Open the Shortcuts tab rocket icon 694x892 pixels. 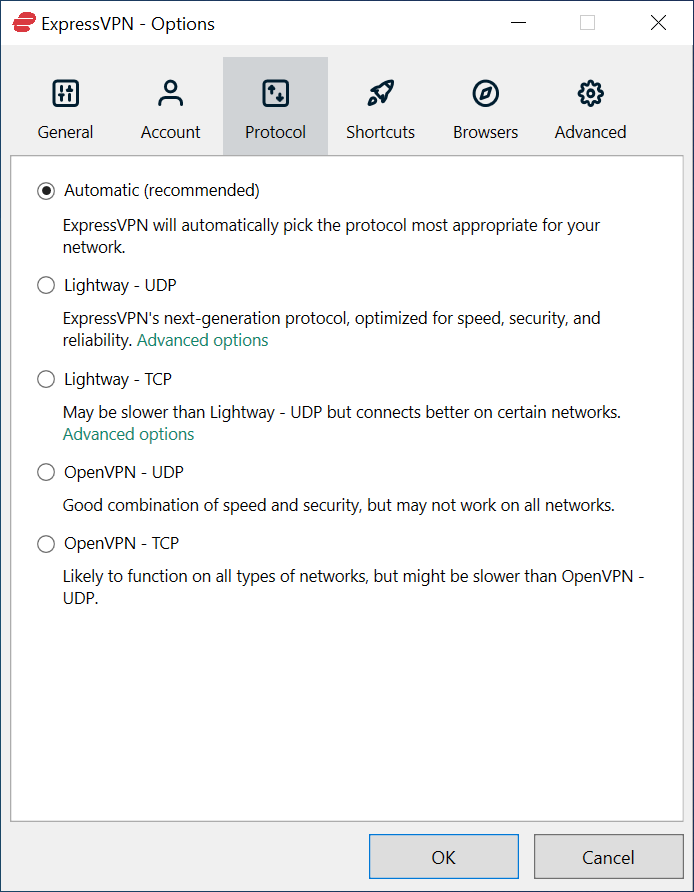click(x=381, y=93)
